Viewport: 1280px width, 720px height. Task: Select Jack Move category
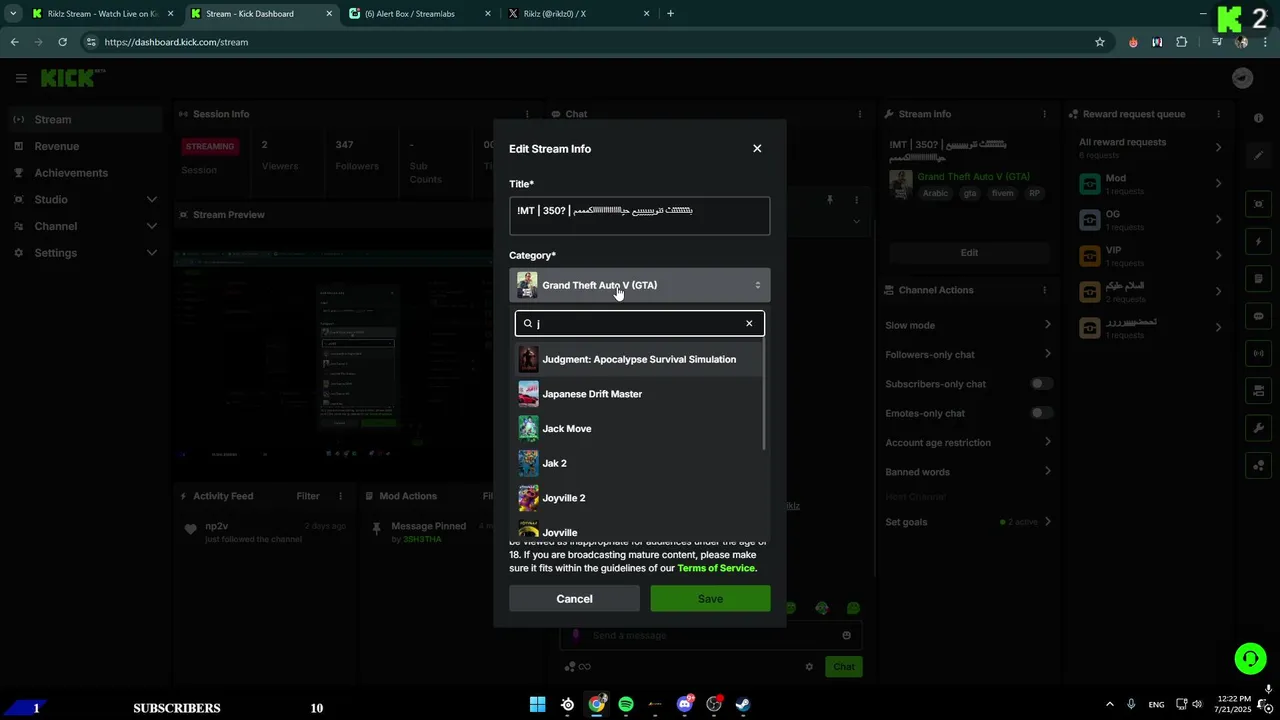[x=639, y=428]
